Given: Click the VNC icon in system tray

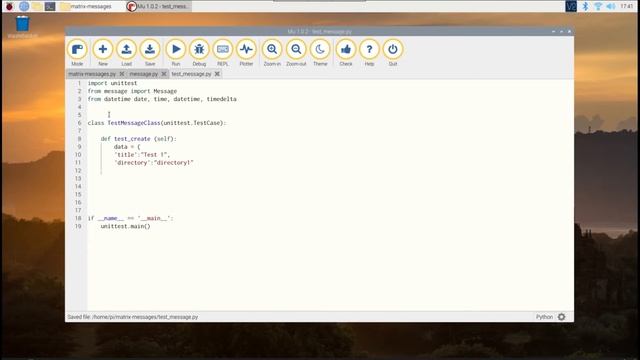Looking at the screenshot, I should click(571, 6).
